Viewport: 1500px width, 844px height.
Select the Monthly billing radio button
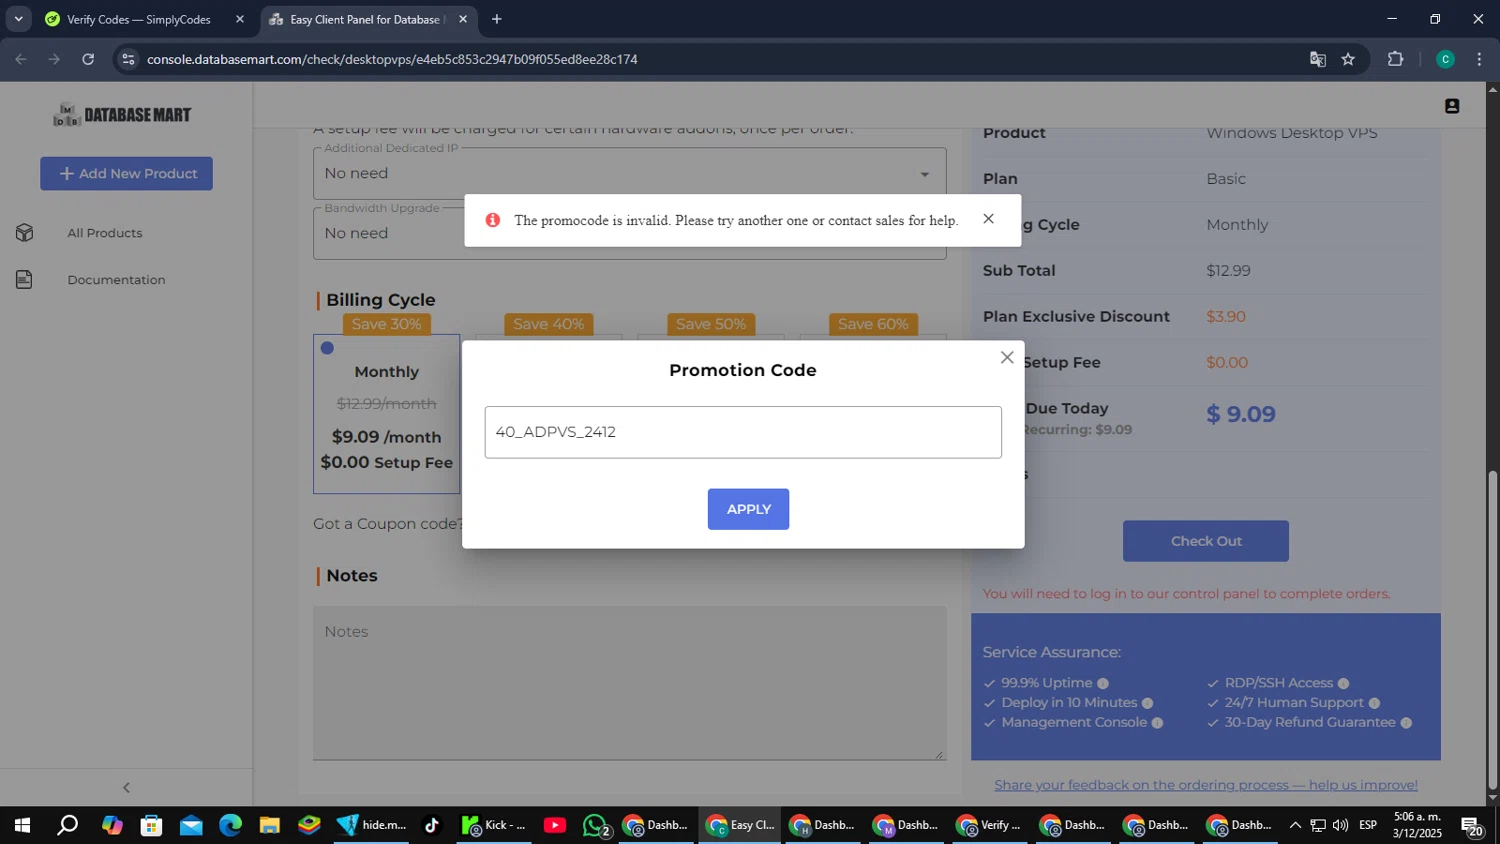[x=327, y=348]
